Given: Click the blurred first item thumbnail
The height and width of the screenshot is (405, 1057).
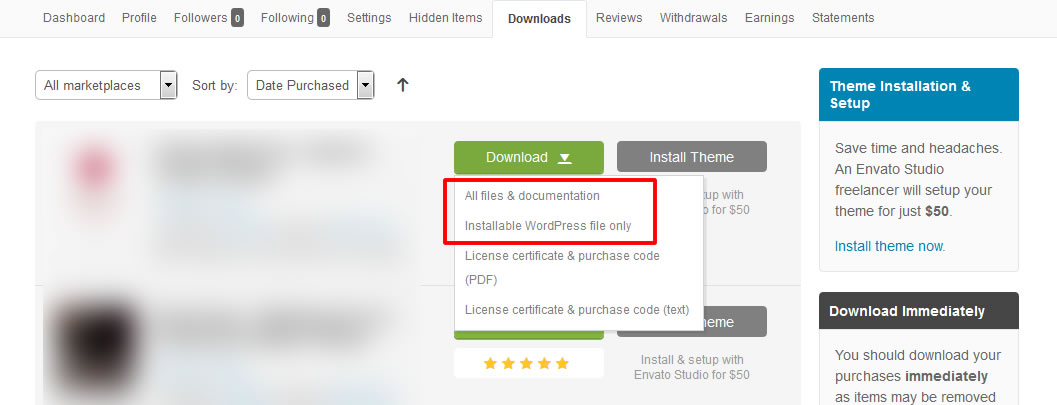Looking at the screenshot, I should click(x=94, y=172).
